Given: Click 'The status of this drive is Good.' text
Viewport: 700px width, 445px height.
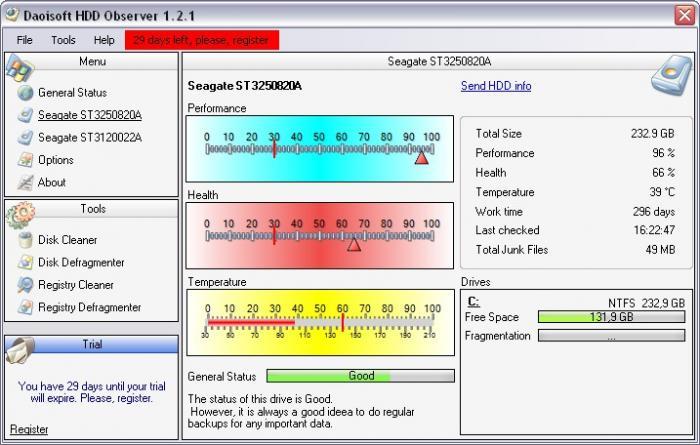Looking at the screenshot, I should [x=260, y=399].
